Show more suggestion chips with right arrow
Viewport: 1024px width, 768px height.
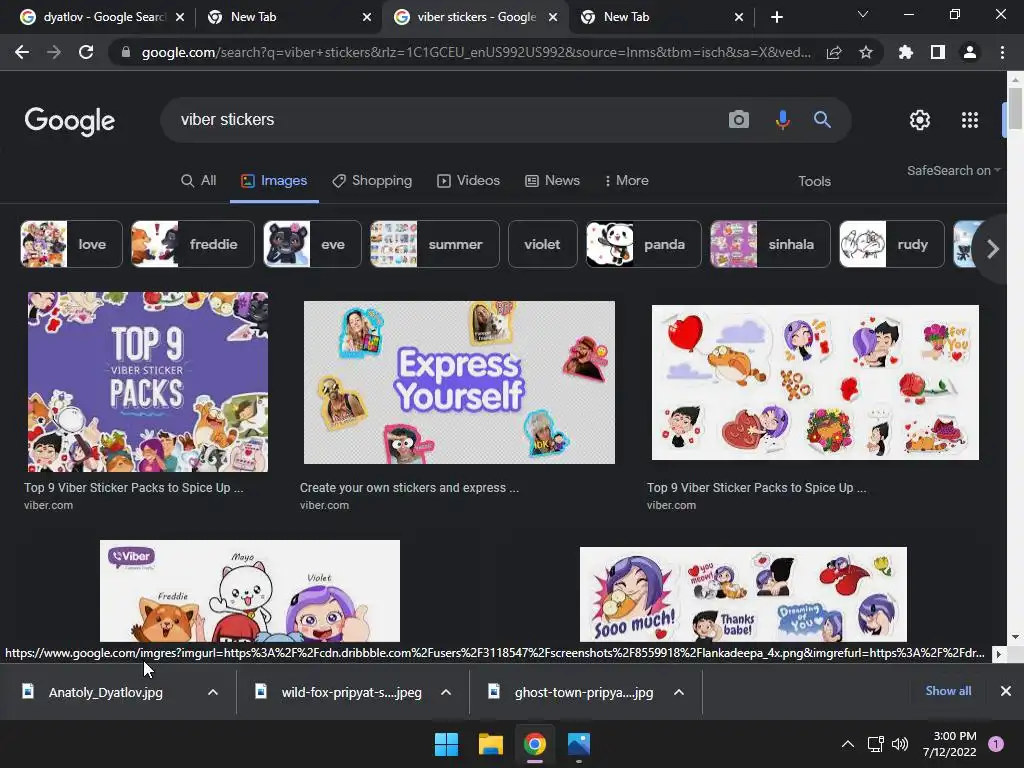pos(993,249)
